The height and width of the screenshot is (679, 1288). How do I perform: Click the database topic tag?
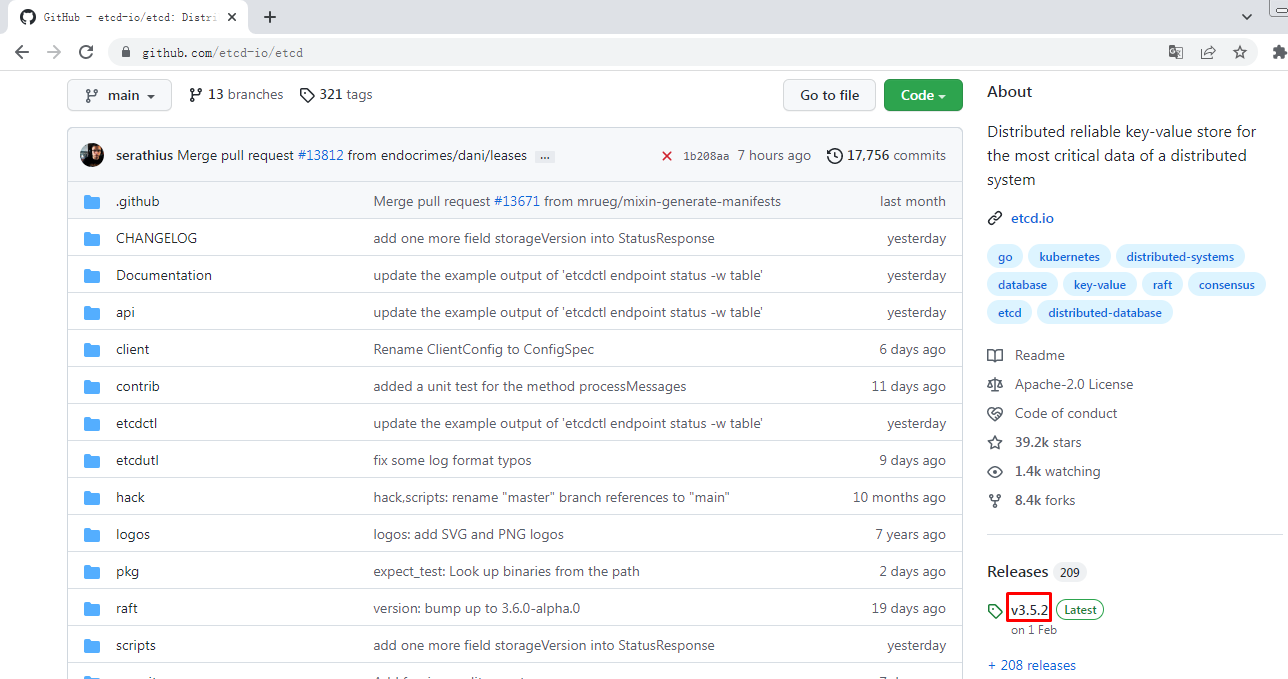[1022, 285]
